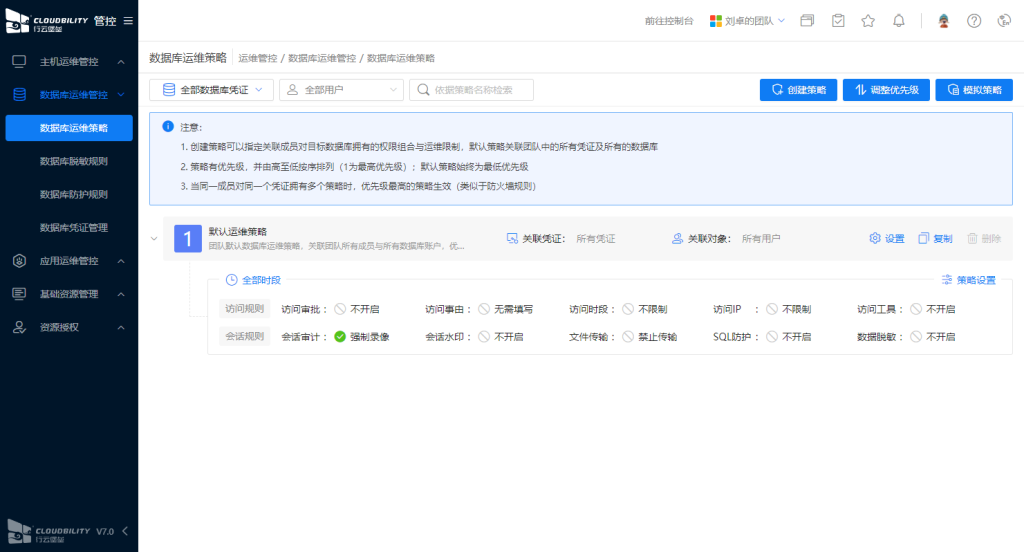Click the 调整优先级 button
Screen dimensions: 1024x552
point(887,90)
